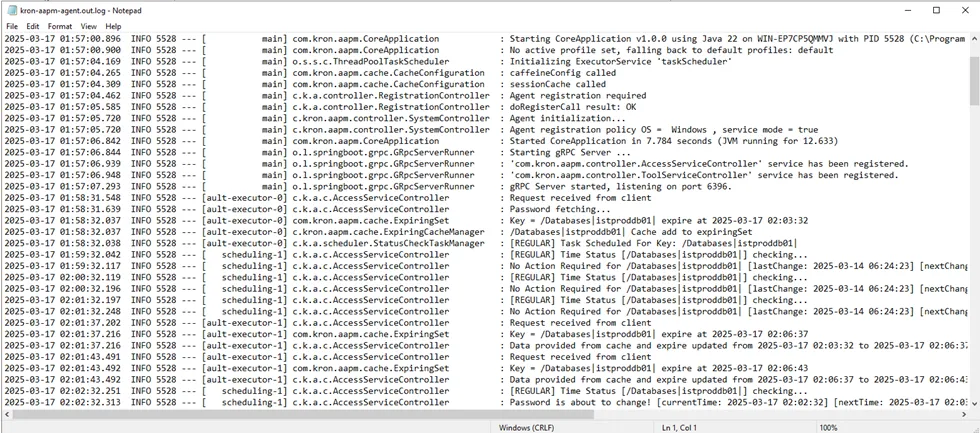Click 'Agent registration policy OS' log message
The width and height of the screenshot is (980, 433).
pos(664,129)
